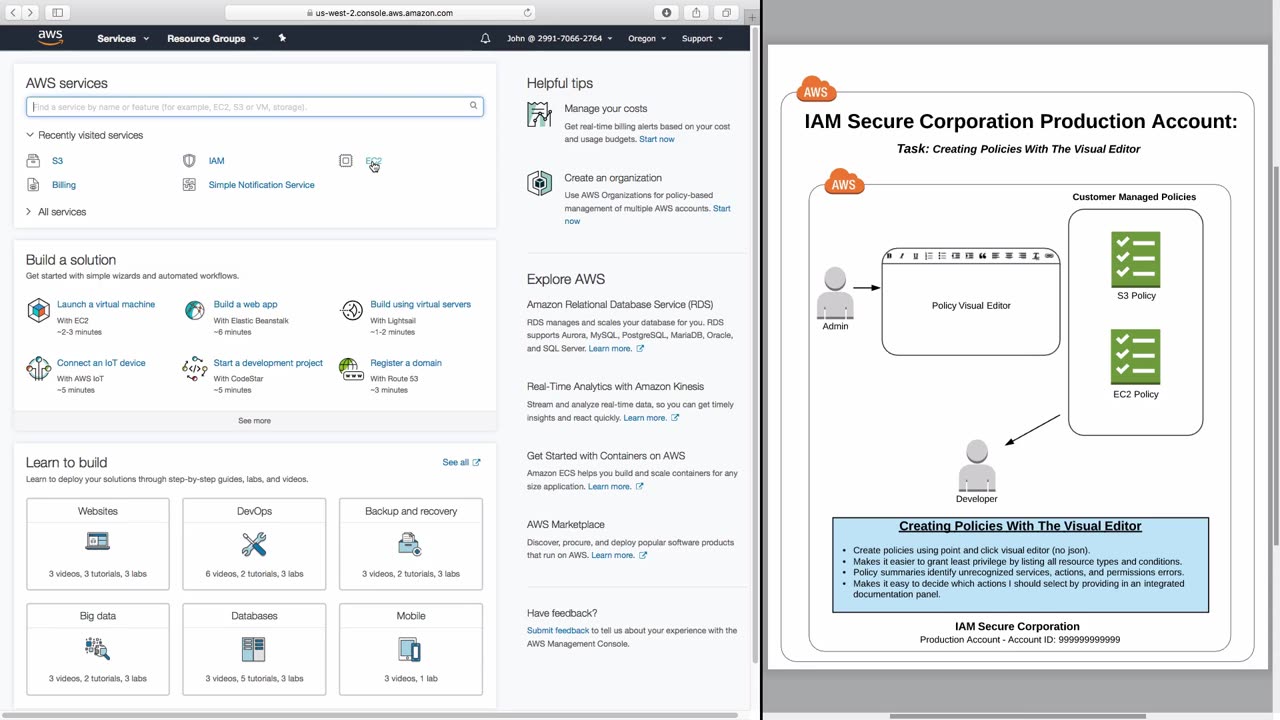This screenshot has height=720, width=1280.
Task: Show all tabs button in Safari
Action: pyautogui.click(x=726, y=13)
